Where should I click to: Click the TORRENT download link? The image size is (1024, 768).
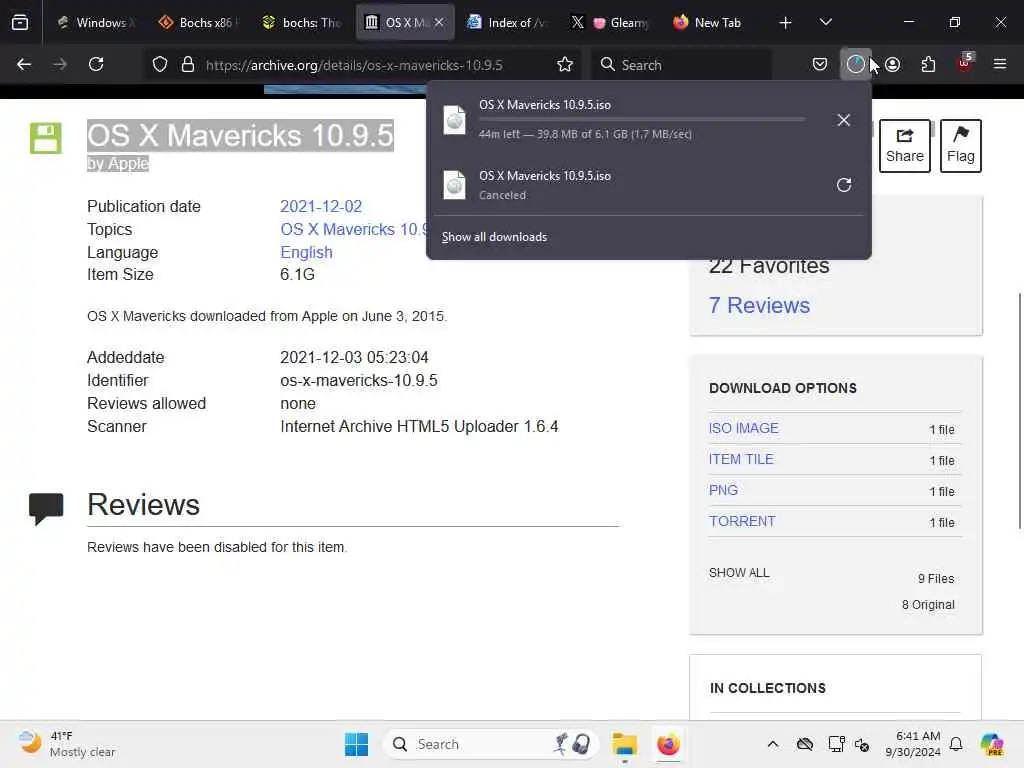(742, 521)
